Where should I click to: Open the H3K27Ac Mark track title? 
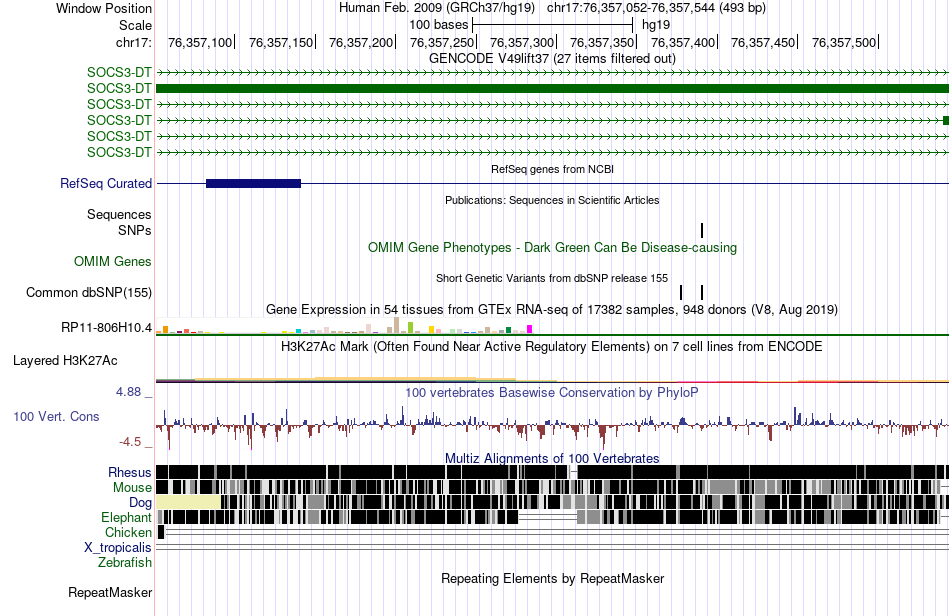(x=552, y=346)
